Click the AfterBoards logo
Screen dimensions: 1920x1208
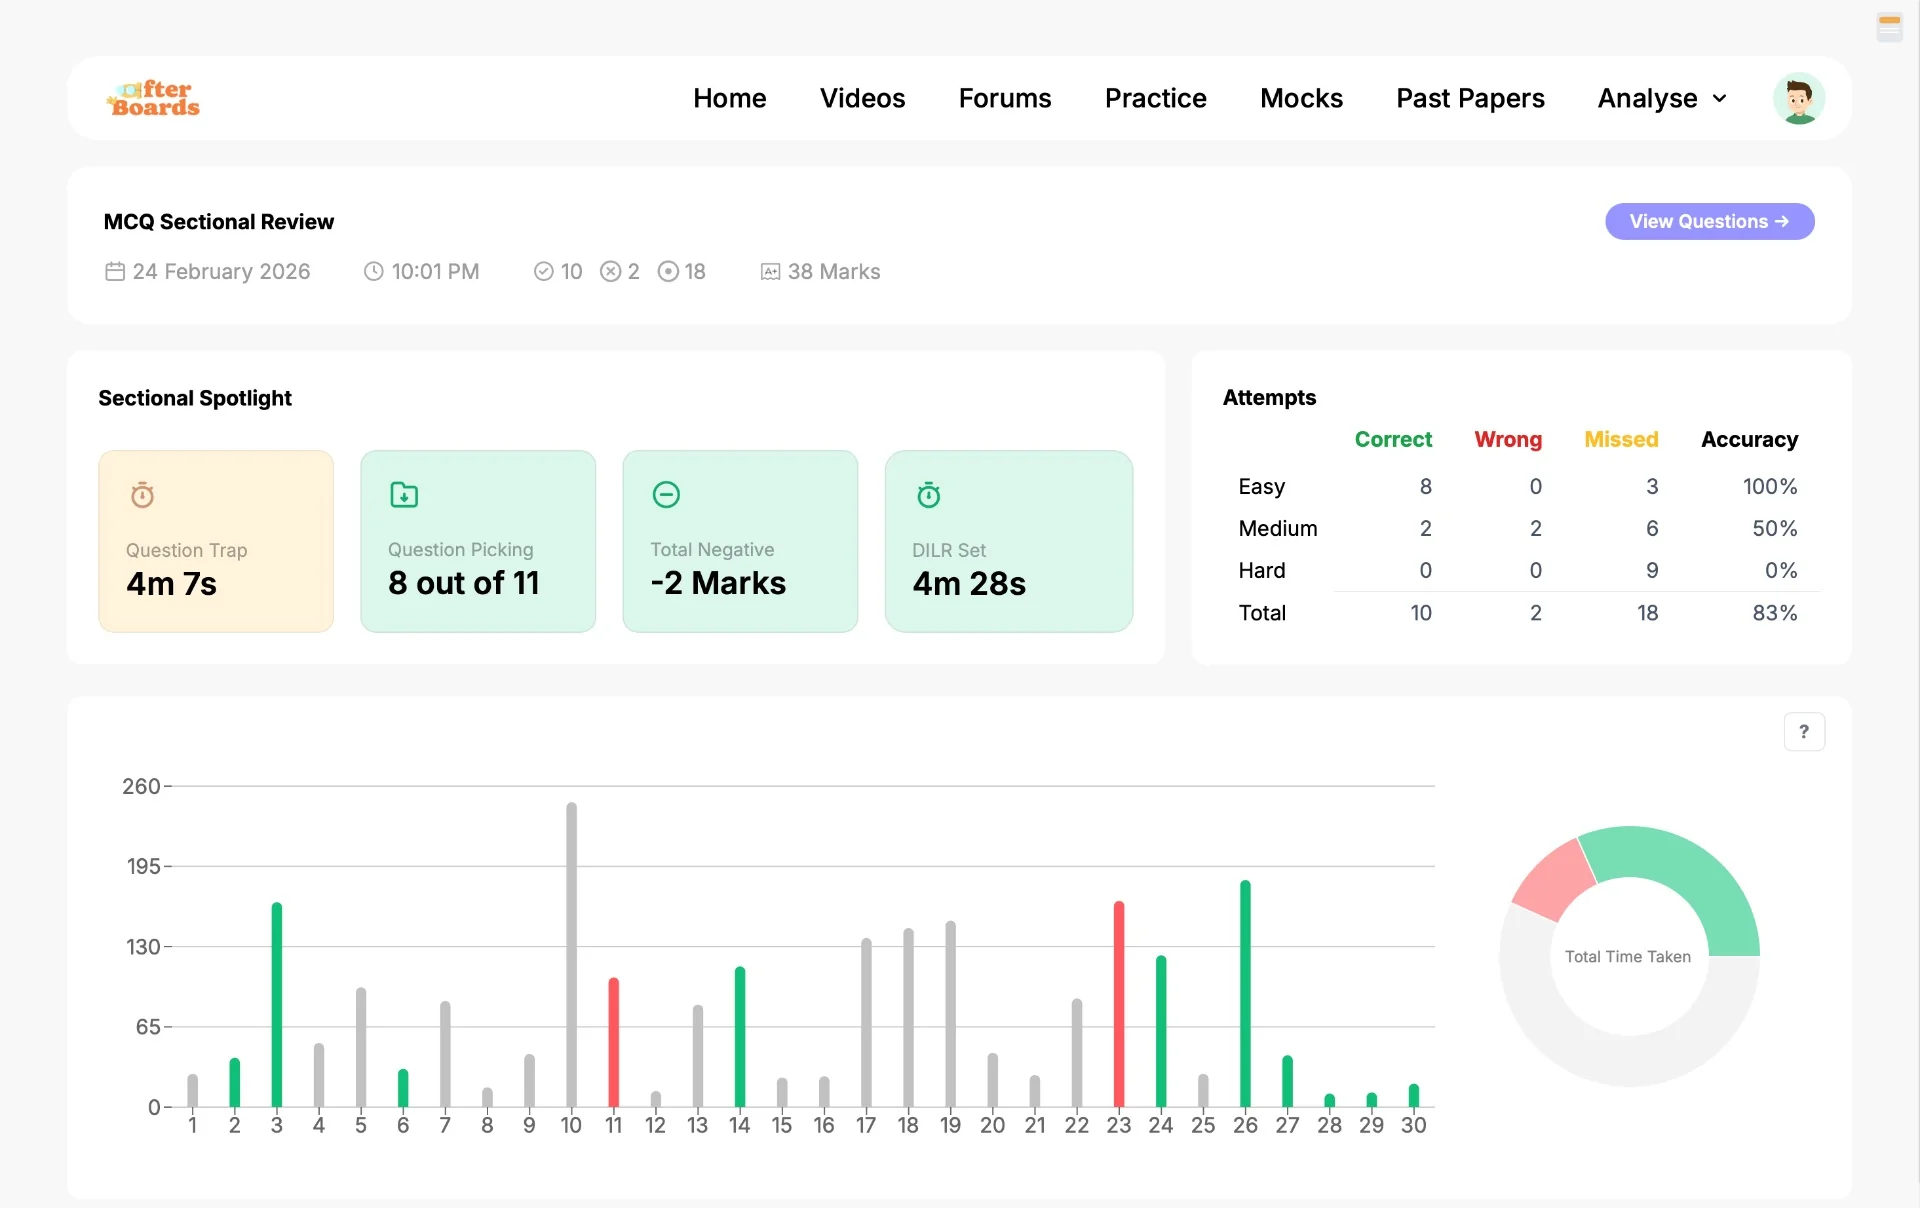pos(153,98)
